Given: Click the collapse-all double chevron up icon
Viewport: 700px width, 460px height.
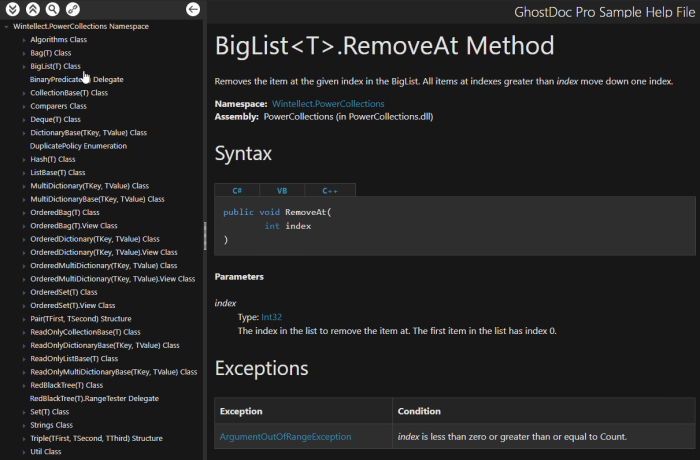Looking at the screenshot, I should 33,9.
